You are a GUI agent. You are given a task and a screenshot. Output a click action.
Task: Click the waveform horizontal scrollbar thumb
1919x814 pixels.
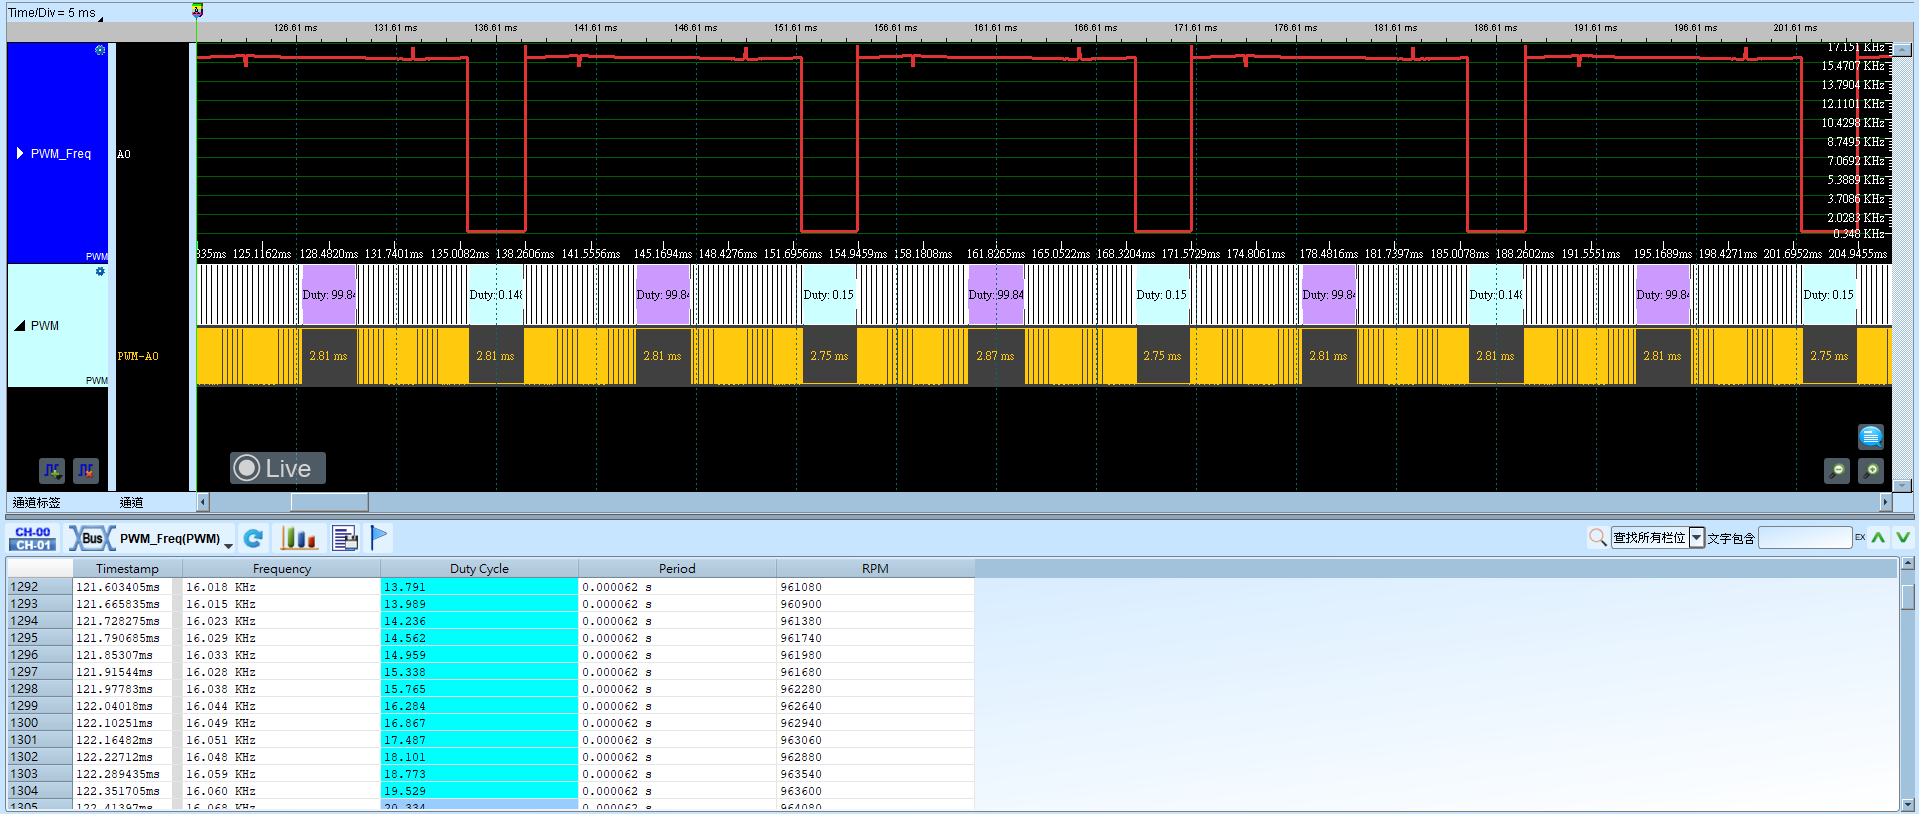329,502
